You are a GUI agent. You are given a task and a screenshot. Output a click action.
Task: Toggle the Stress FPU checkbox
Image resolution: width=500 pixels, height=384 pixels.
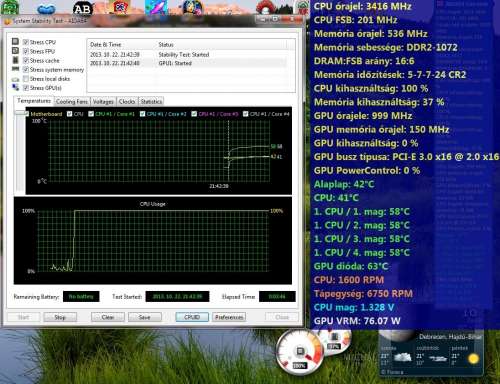pos(26,51)
